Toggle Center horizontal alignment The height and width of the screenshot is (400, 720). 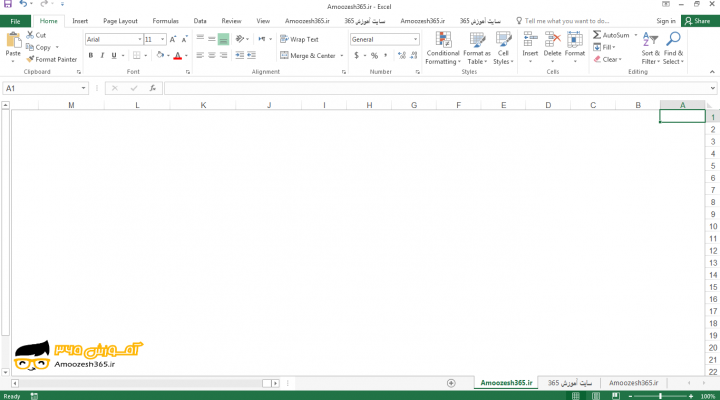[x=212, y=55]
